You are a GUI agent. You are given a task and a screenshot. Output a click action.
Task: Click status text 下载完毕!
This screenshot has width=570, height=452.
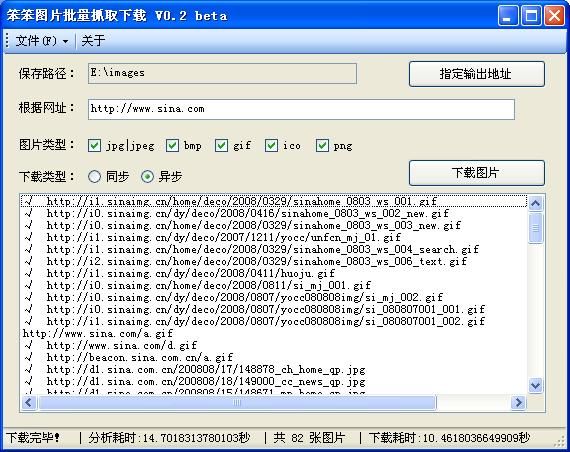point(33,437)
